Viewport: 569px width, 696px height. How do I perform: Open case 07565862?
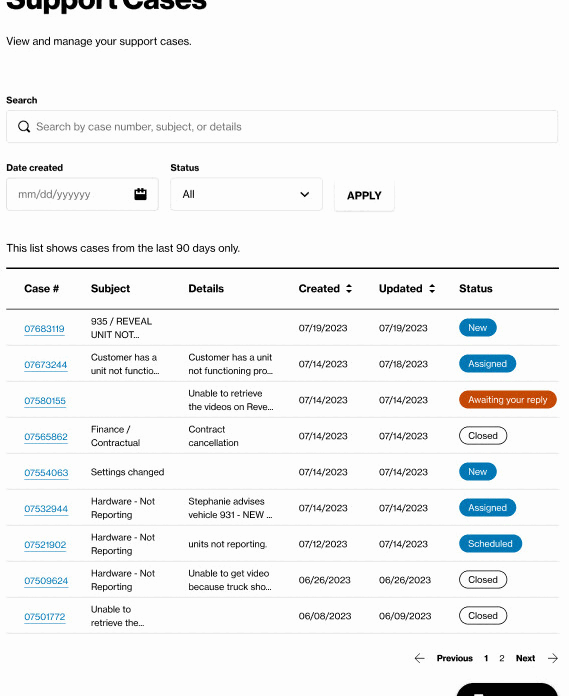46,437
